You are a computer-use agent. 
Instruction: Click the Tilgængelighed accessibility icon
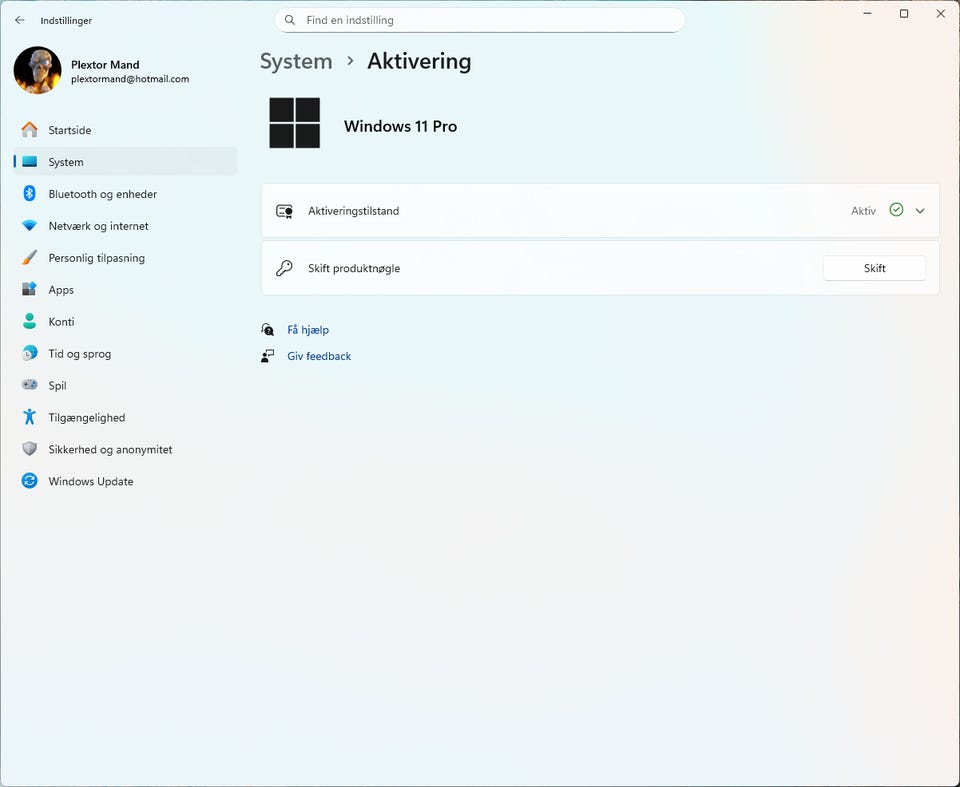(x=29, y=417)
